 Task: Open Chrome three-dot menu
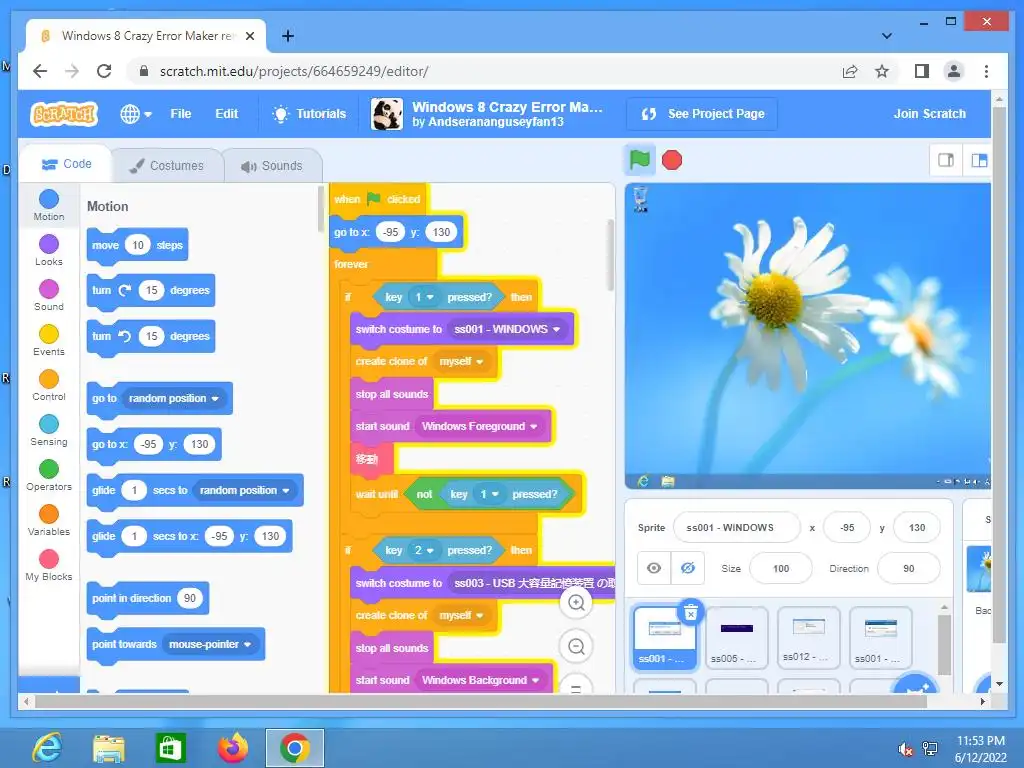click(x=986, y=71)
